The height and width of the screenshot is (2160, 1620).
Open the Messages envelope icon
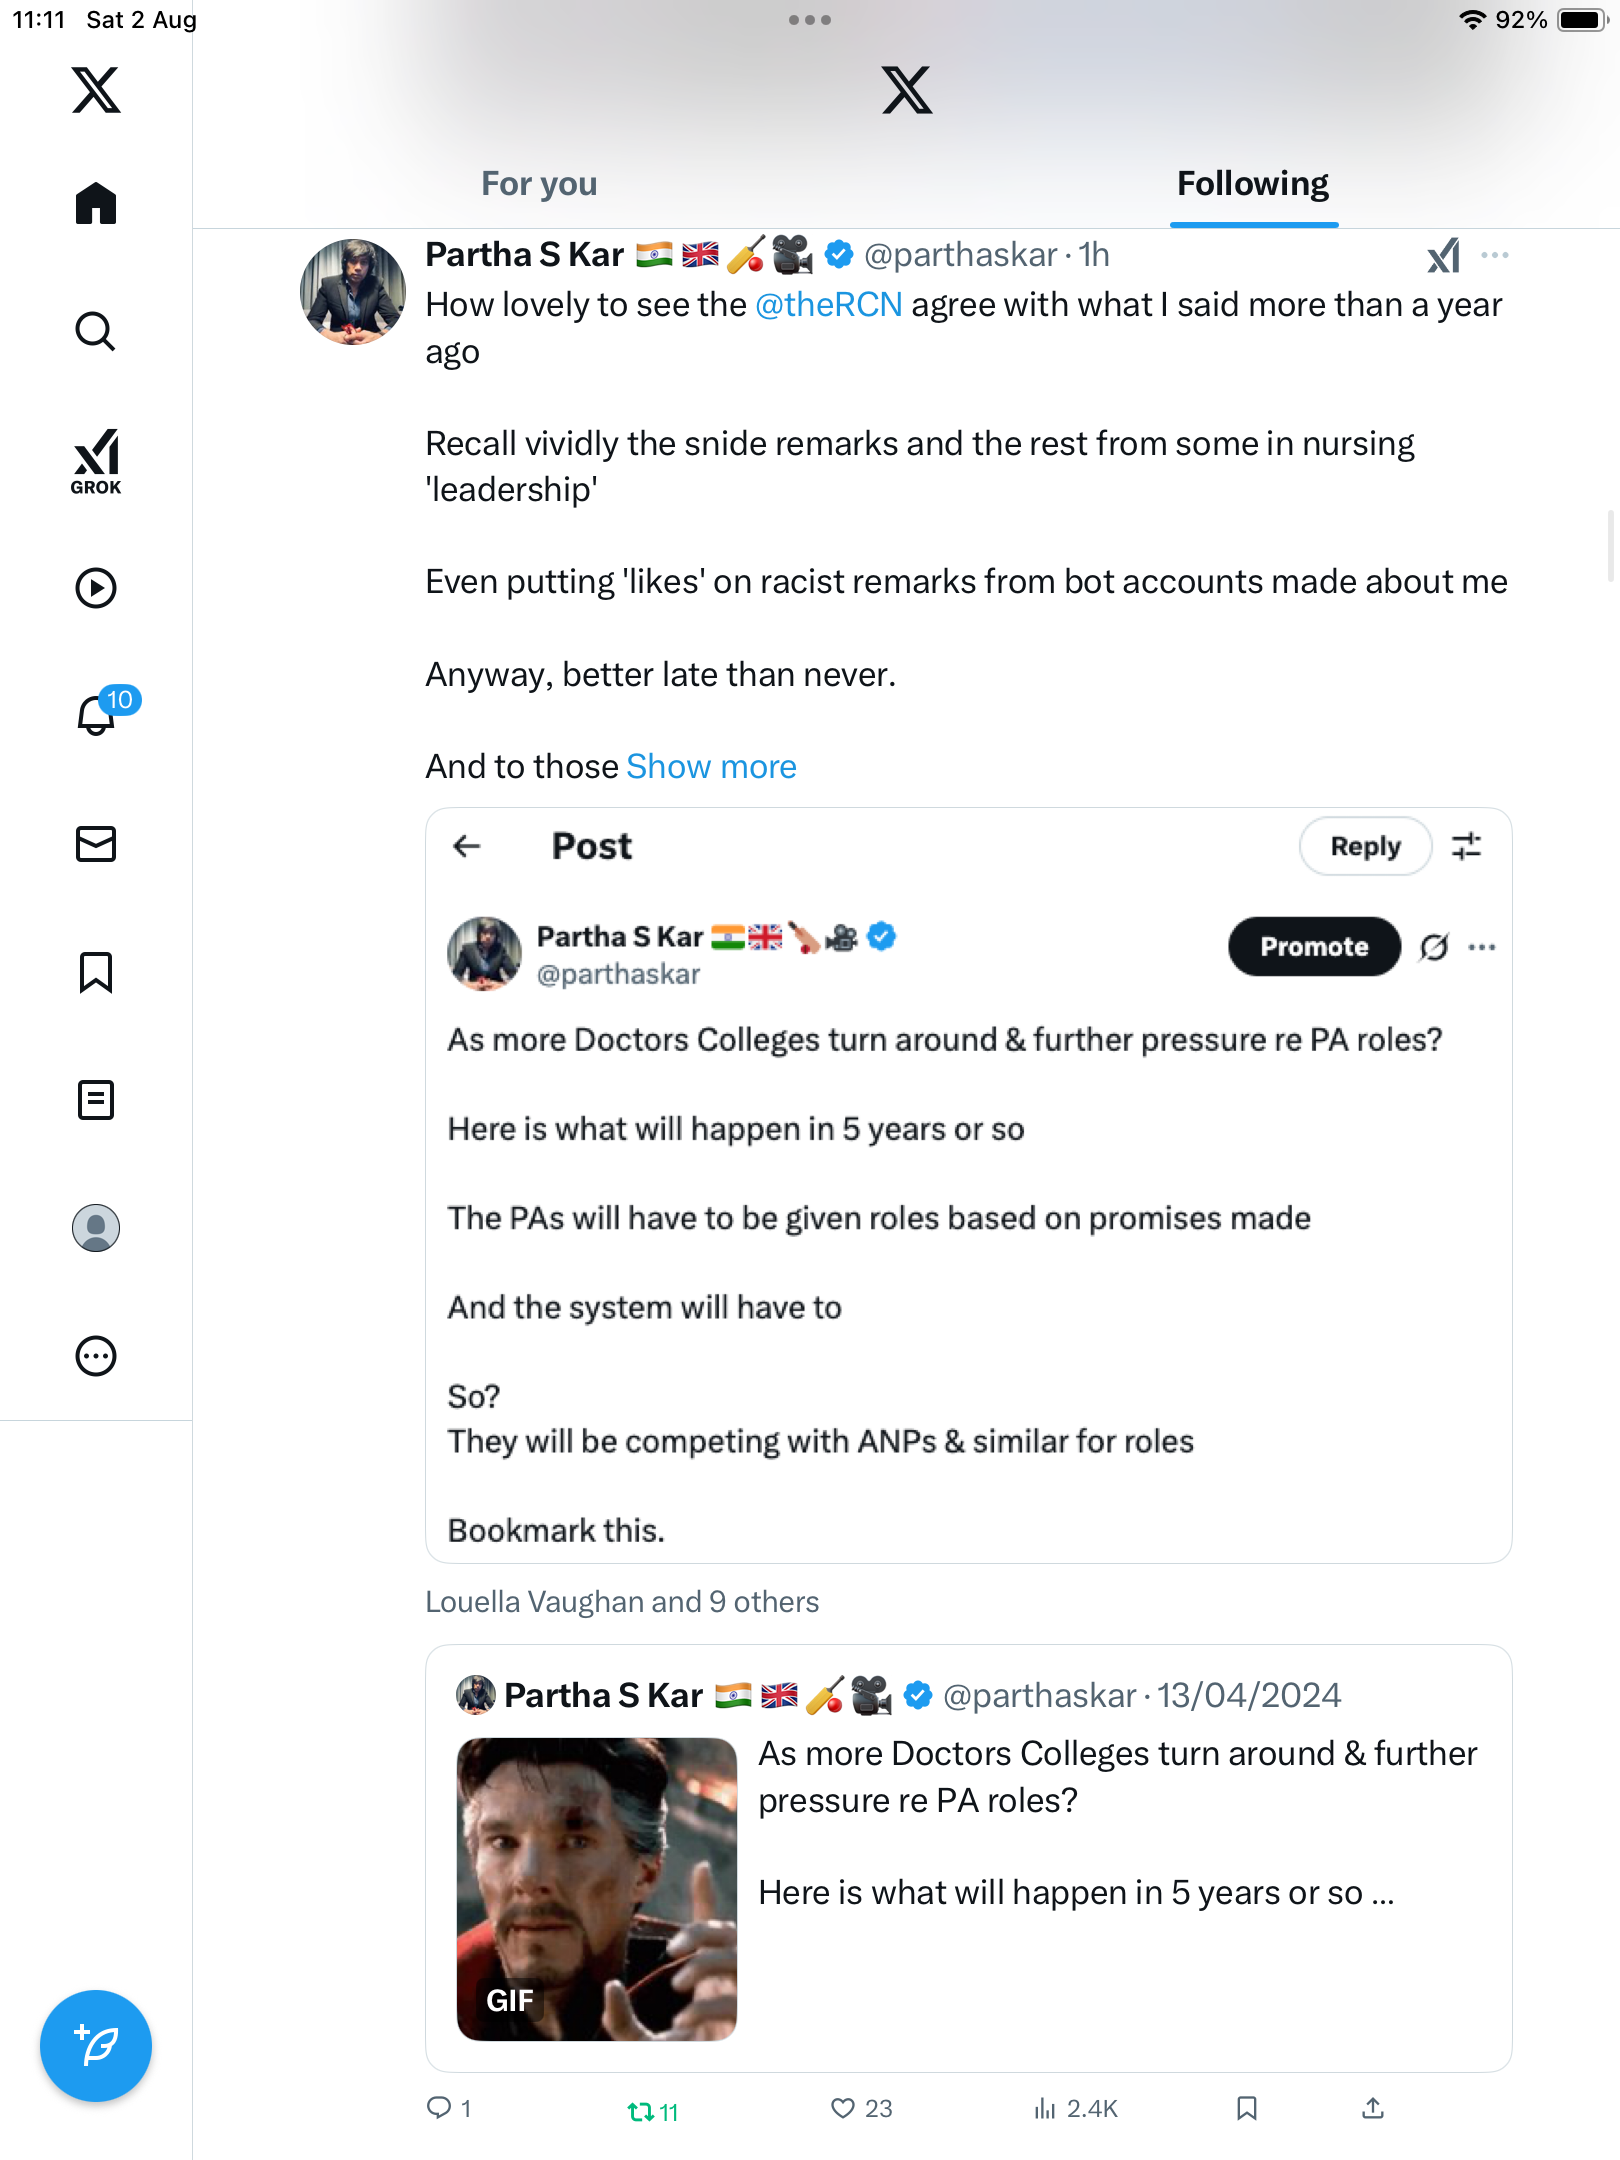pos(96,844)
